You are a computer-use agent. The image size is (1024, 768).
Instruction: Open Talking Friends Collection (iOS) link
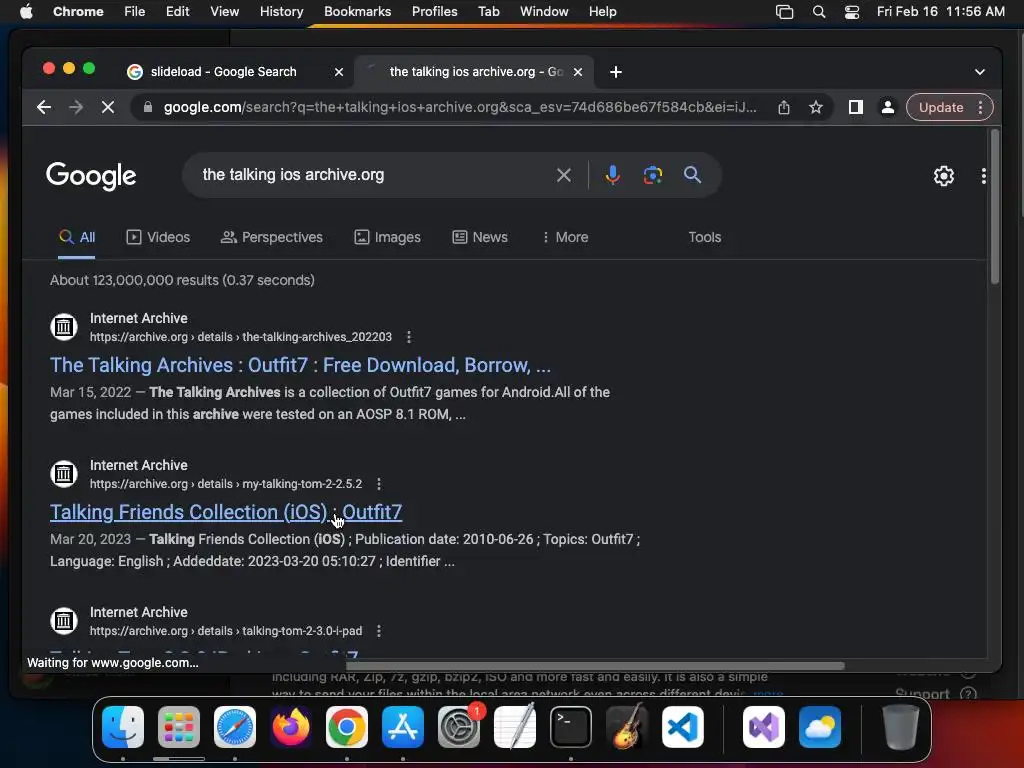point(226,512)
